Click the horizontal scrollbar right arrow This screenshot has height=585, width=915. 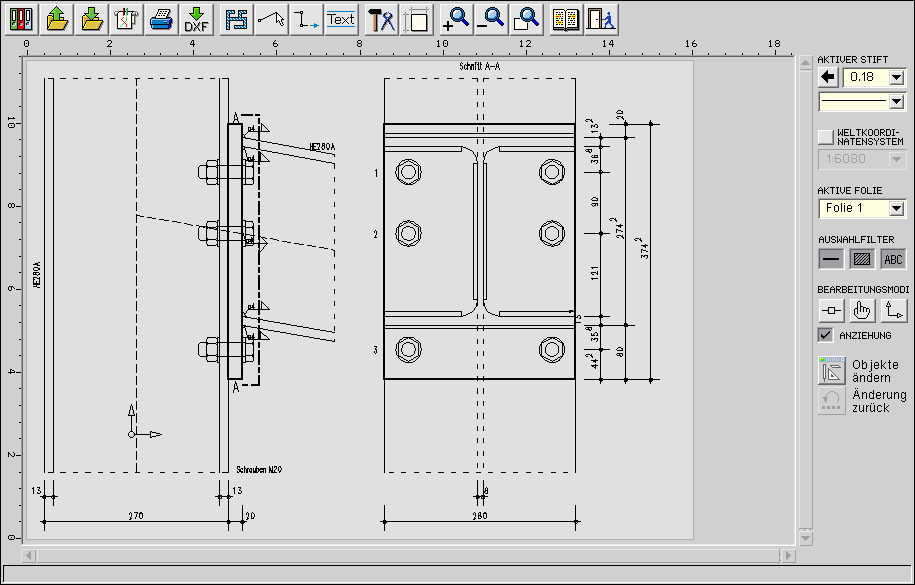point(788,554)
